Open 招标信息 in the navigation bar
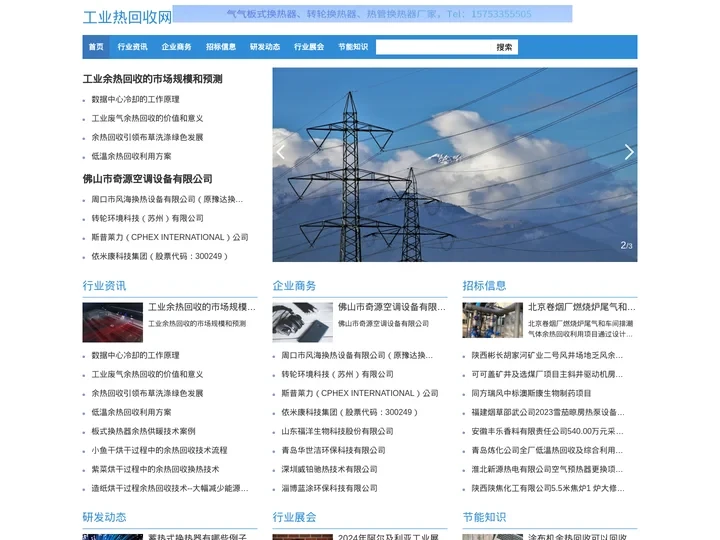The height and width of the screenshot is (540, 720). [221, 47]
